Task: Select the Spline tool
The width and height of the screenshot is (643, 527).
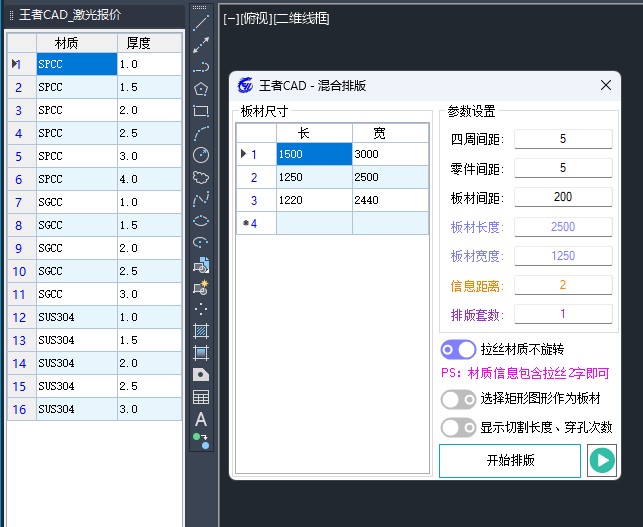Action: pyautogui.click(x=201, y=199)
